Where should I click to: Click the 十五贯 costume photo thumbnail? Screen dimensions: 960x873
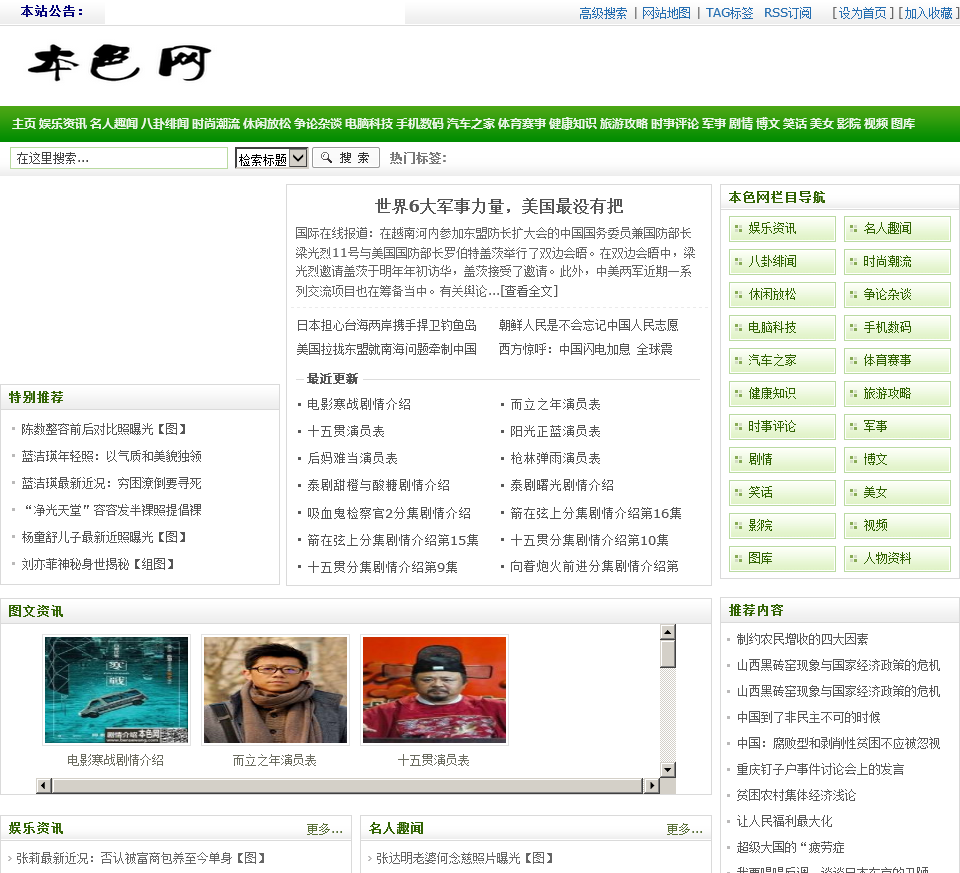[435, 690]
